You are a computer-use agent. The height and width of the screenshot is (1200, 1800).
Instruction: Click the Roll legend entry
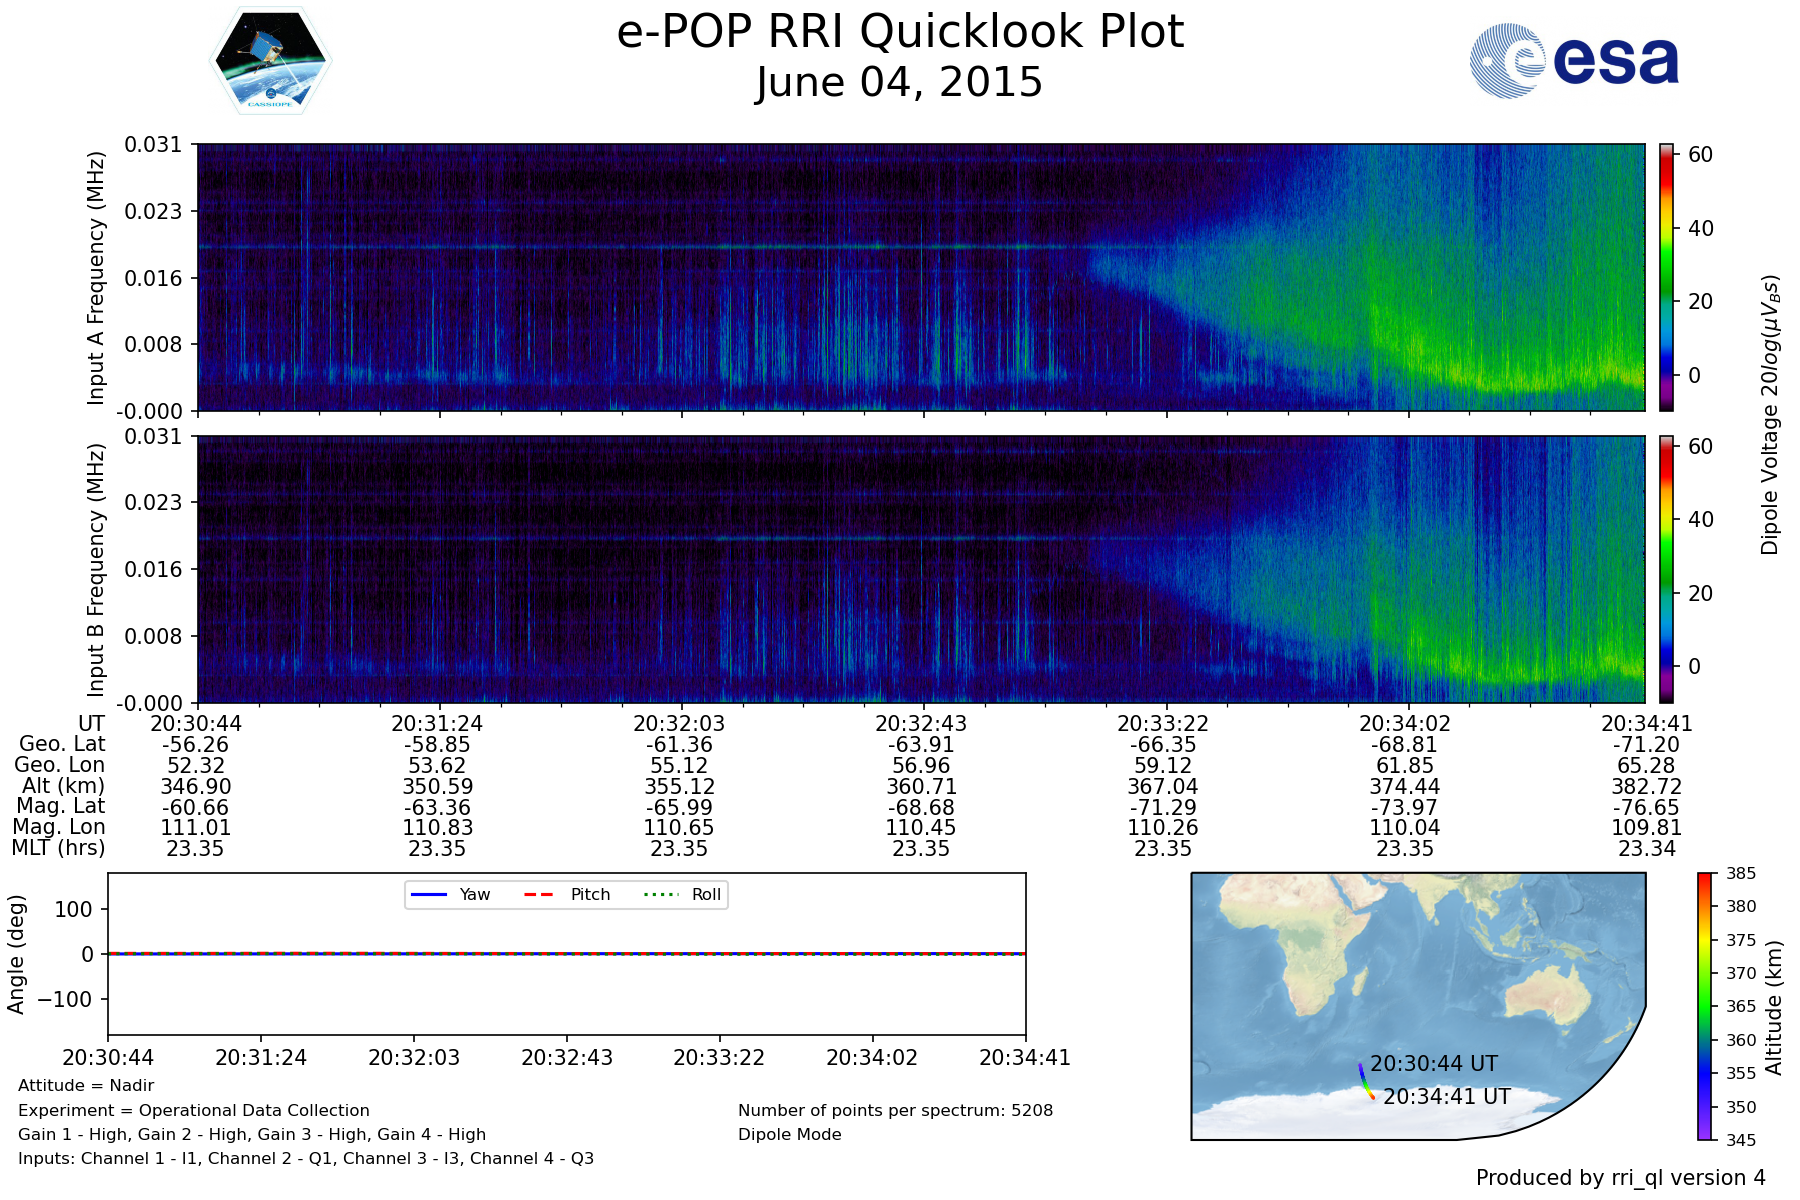pyautogui.click(x=684, y=894)
